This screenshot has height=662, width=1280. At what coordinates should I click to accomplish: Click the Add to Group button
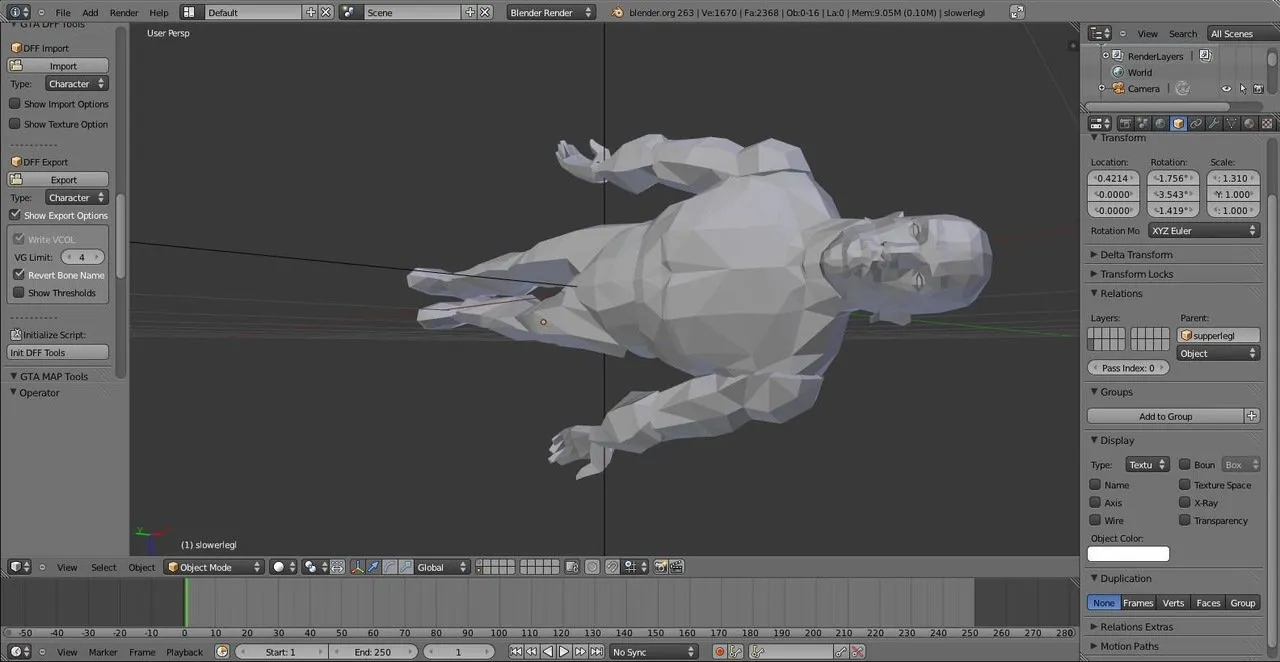coord(1166,416)
